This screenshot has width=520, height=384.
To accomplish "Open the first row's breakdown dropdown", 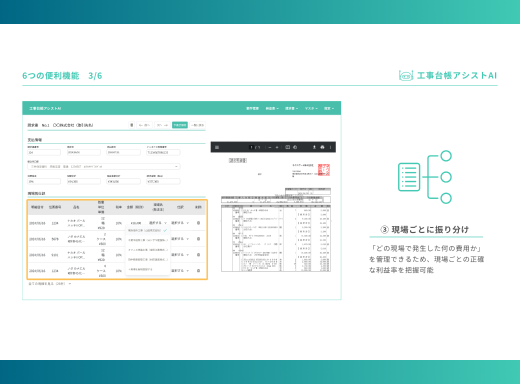I will 180,223.
